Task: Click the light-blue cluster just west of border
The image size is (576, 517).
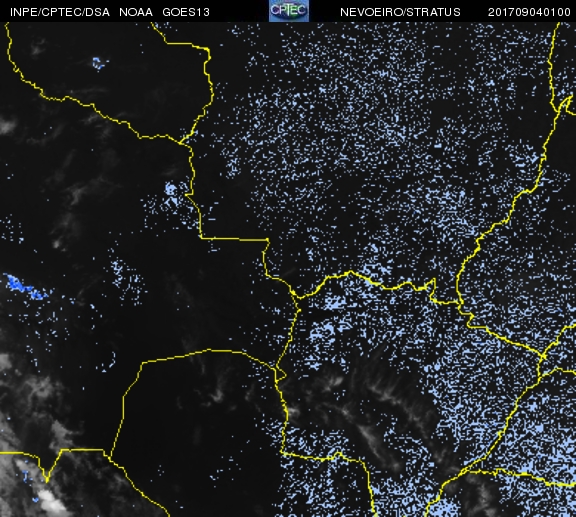Action: (x=173, y=195)
